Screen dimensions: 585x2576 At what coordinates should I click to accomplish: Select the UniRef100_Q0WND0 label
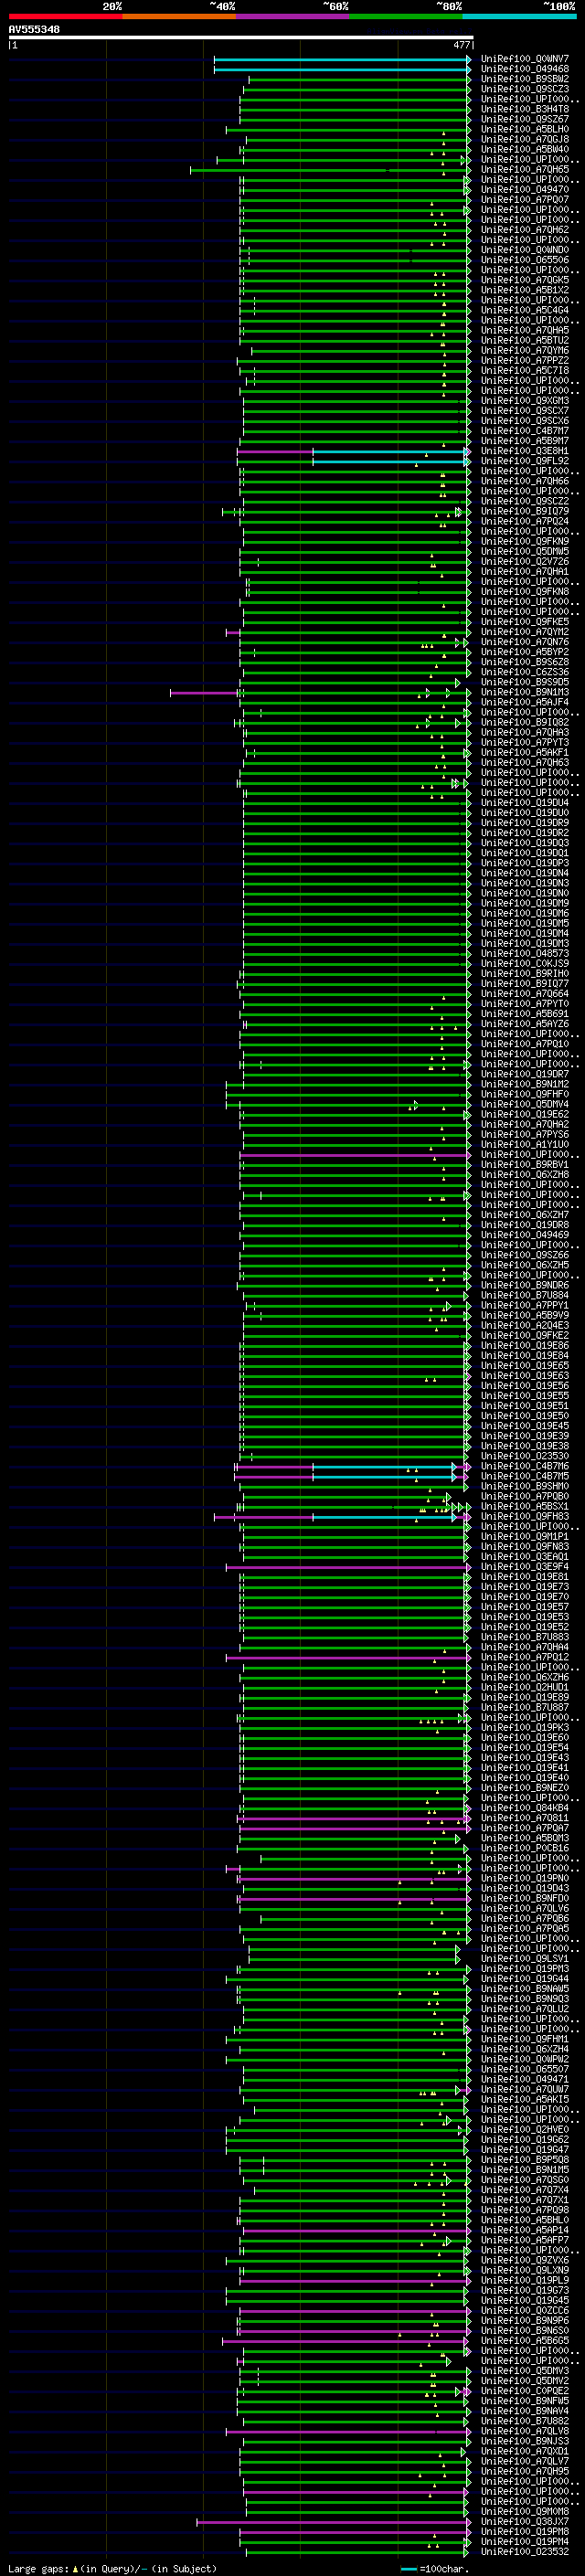coord(524,250)
